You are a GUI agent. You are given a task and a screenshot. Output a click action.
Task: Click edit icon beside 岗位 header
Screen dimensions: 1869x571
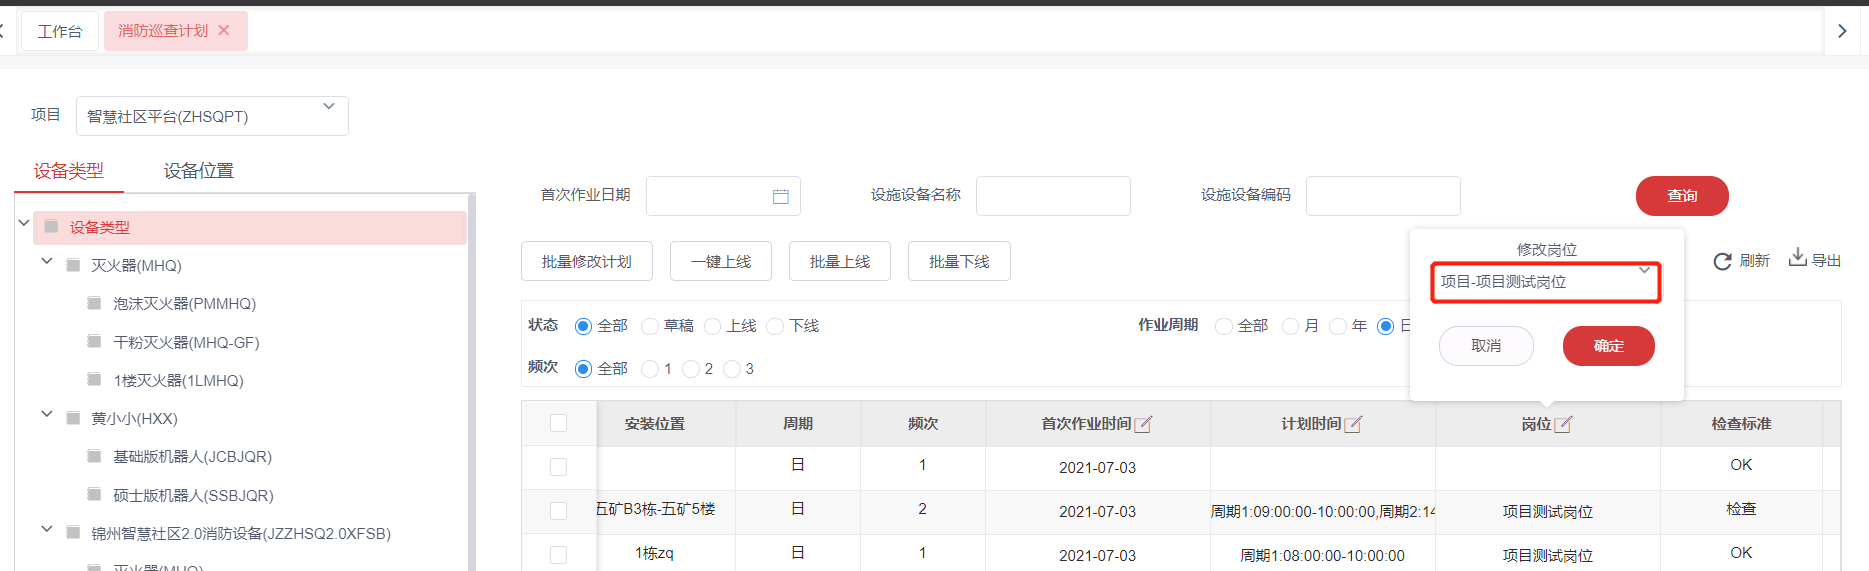pyautogui.click(x=1563, y=424)
